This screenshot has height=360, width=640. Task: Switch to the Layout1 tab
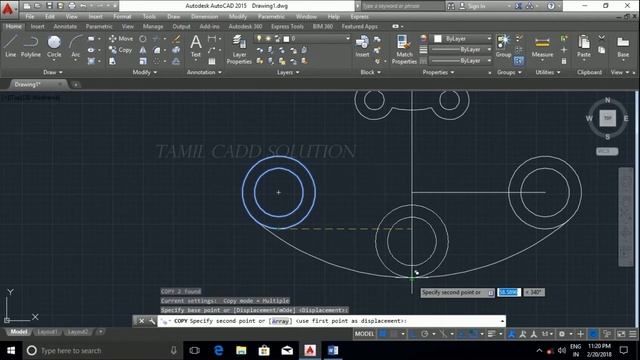click(x=47, y=332)
